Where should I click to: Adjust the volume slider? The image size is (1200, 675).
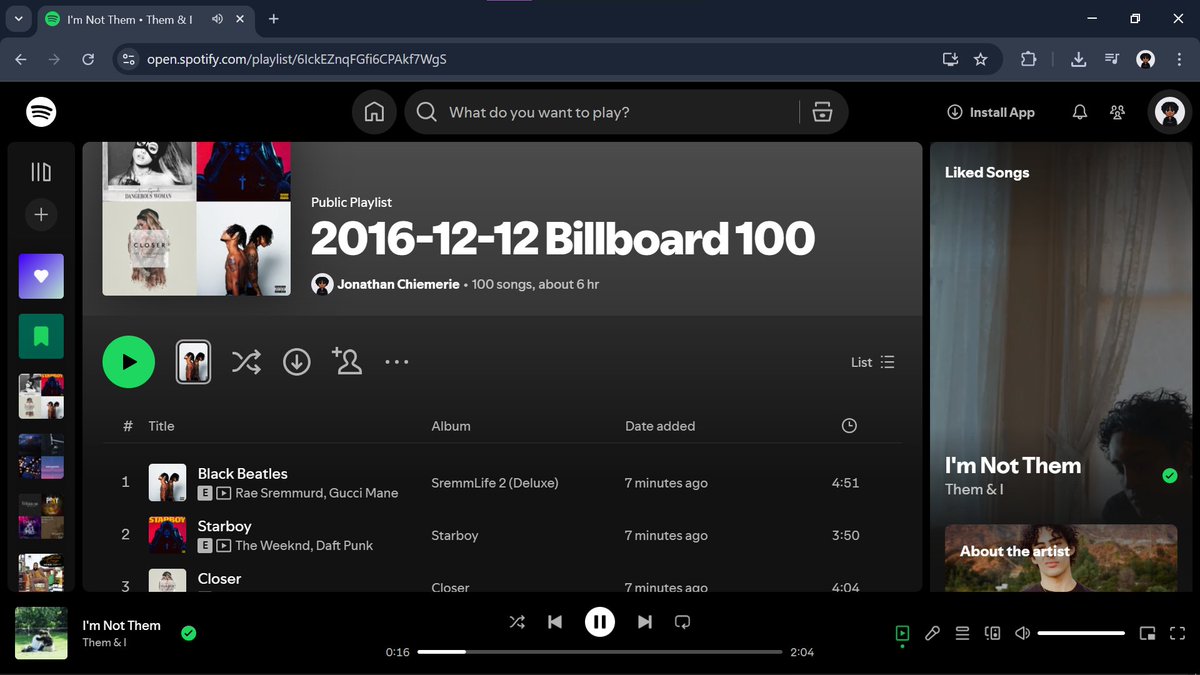coord(1081,633)
